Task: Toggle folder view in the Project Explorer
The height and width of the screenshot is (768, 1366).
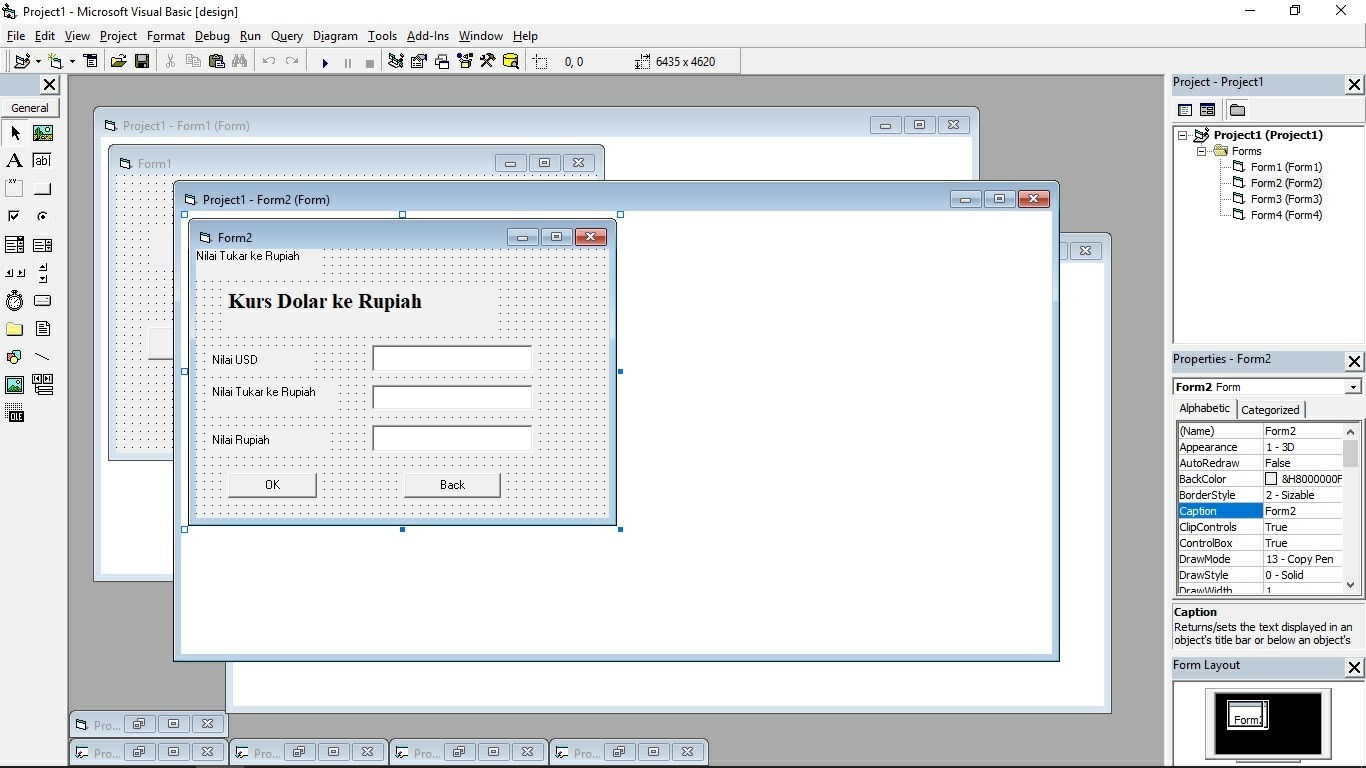Action: 1237,110
